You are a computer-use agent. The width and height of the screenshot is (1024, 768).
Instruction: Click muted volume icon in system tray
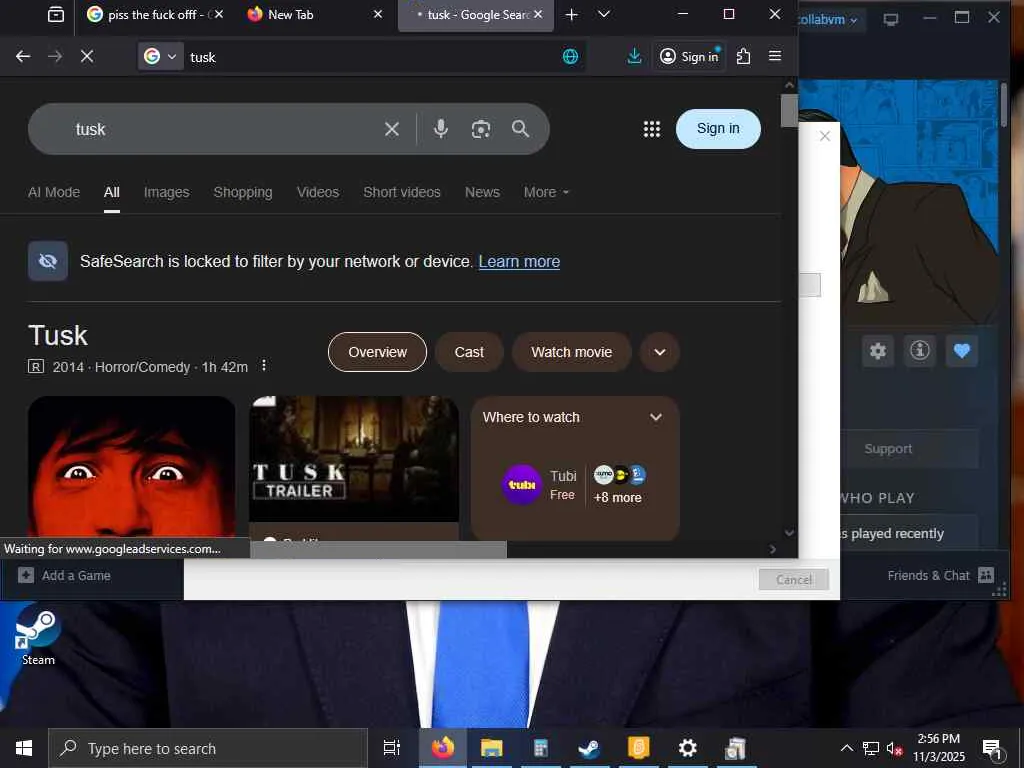click(x=895, y=748)
